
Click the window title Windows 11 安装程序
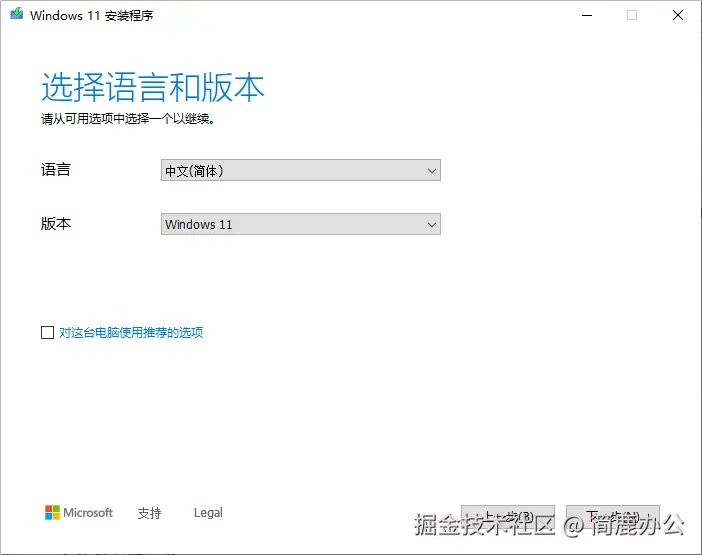click(x=92, y=16)
